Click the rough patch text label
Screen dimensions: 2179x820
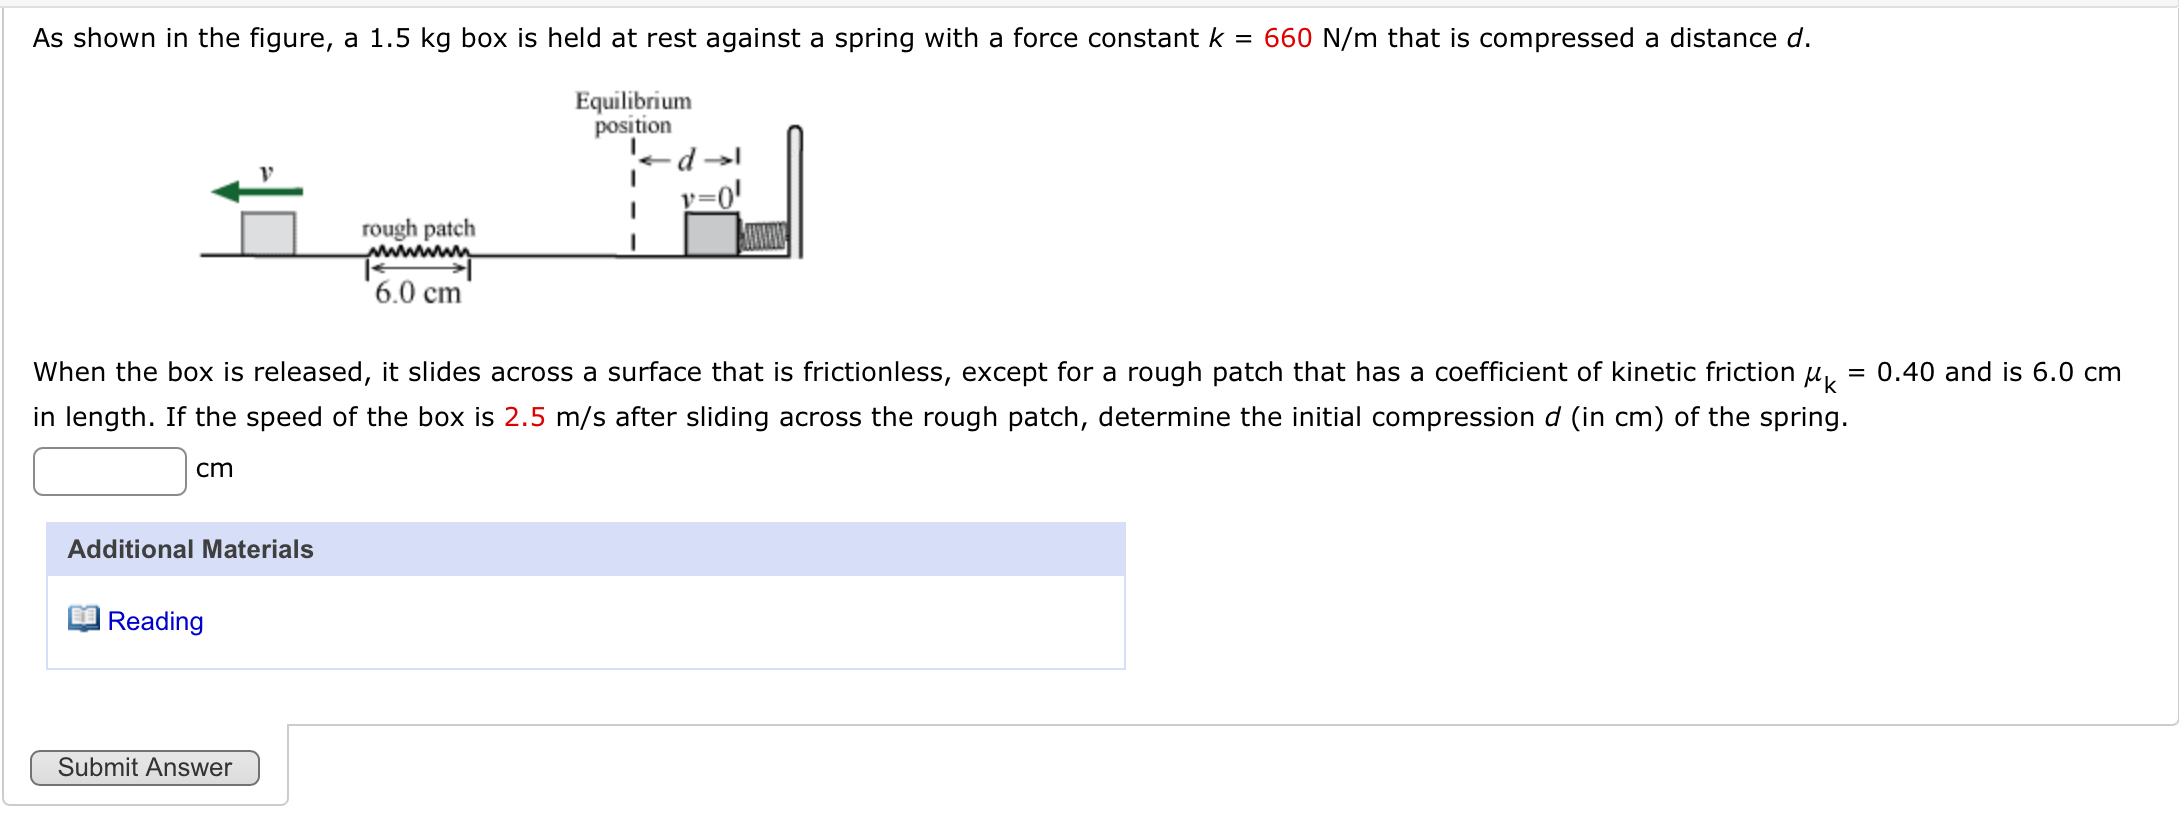point(418,229)
